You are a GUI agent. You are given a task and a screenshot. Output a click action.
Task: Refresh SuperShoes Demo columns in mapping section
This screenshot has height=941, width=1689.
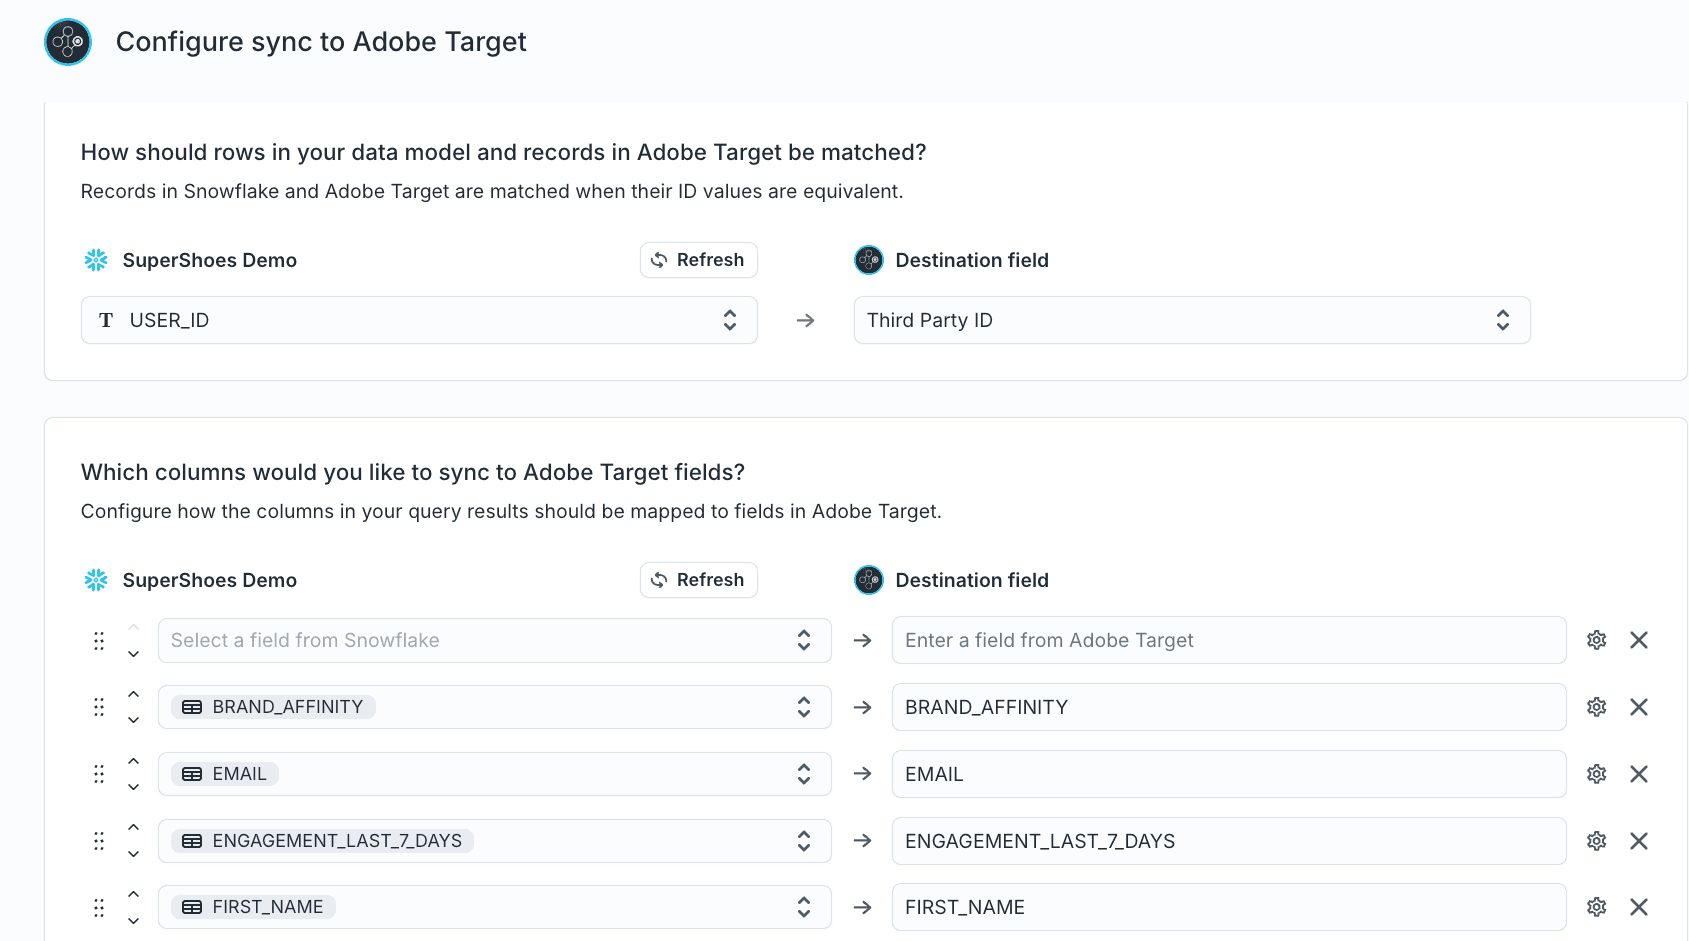698,580
